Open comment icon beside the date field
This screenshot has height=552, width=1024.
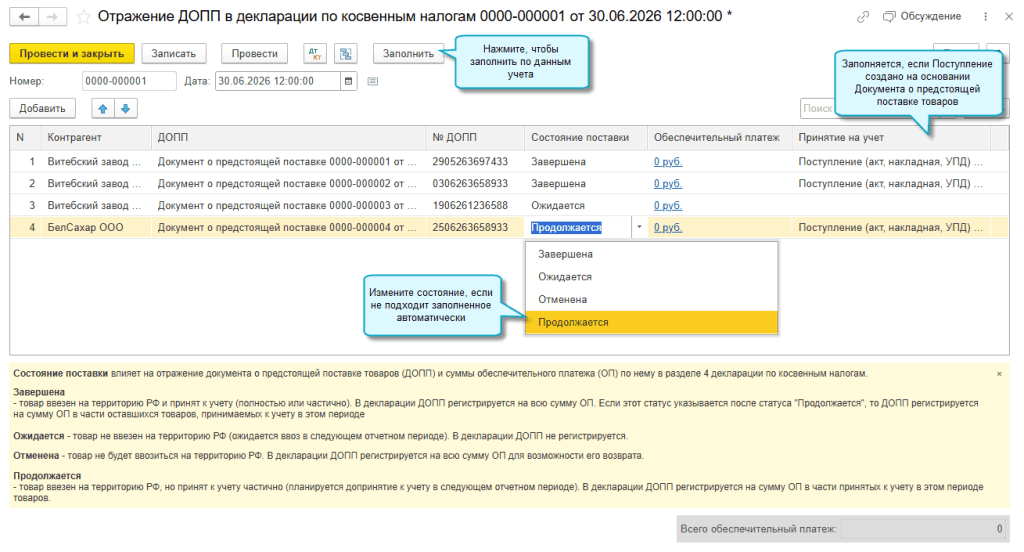click(373, 81)
